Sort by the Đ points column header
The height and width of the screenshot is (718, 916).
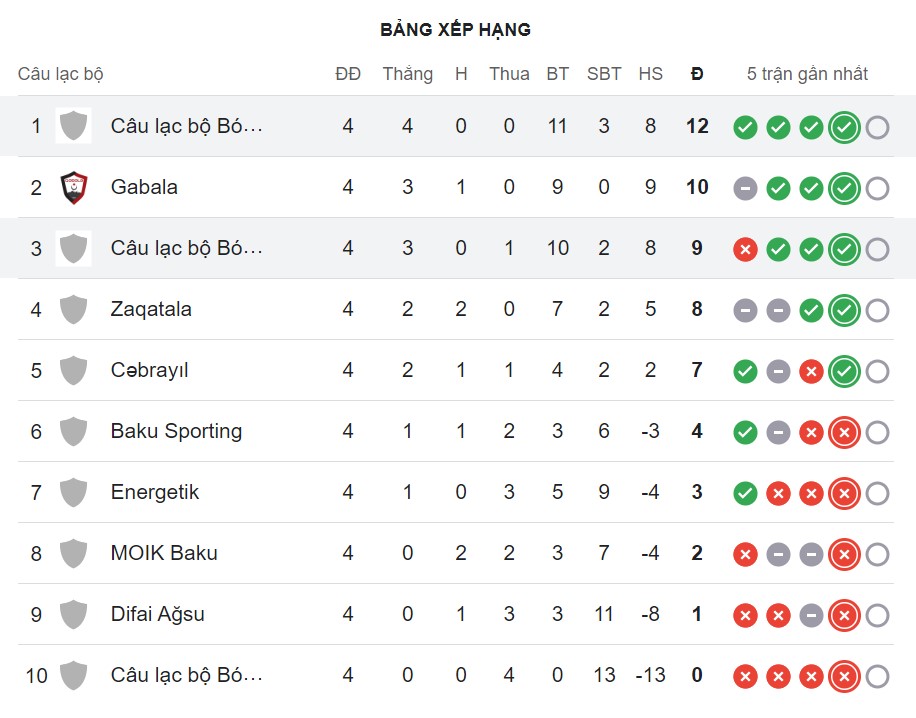pyautogui.click(x=697, y=74)
